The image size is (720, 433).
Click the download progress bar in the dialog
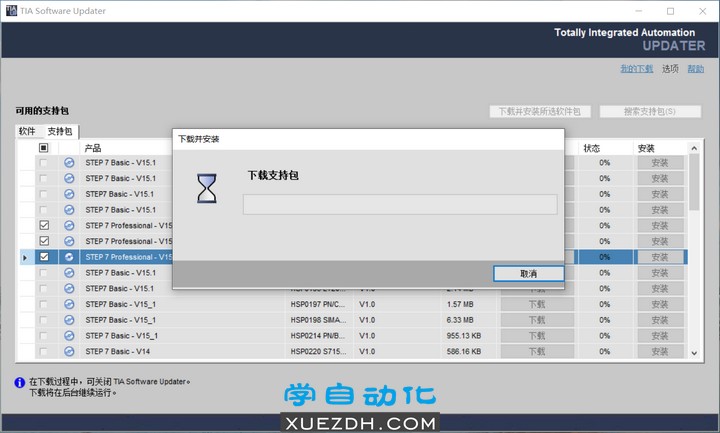point(400,204)
